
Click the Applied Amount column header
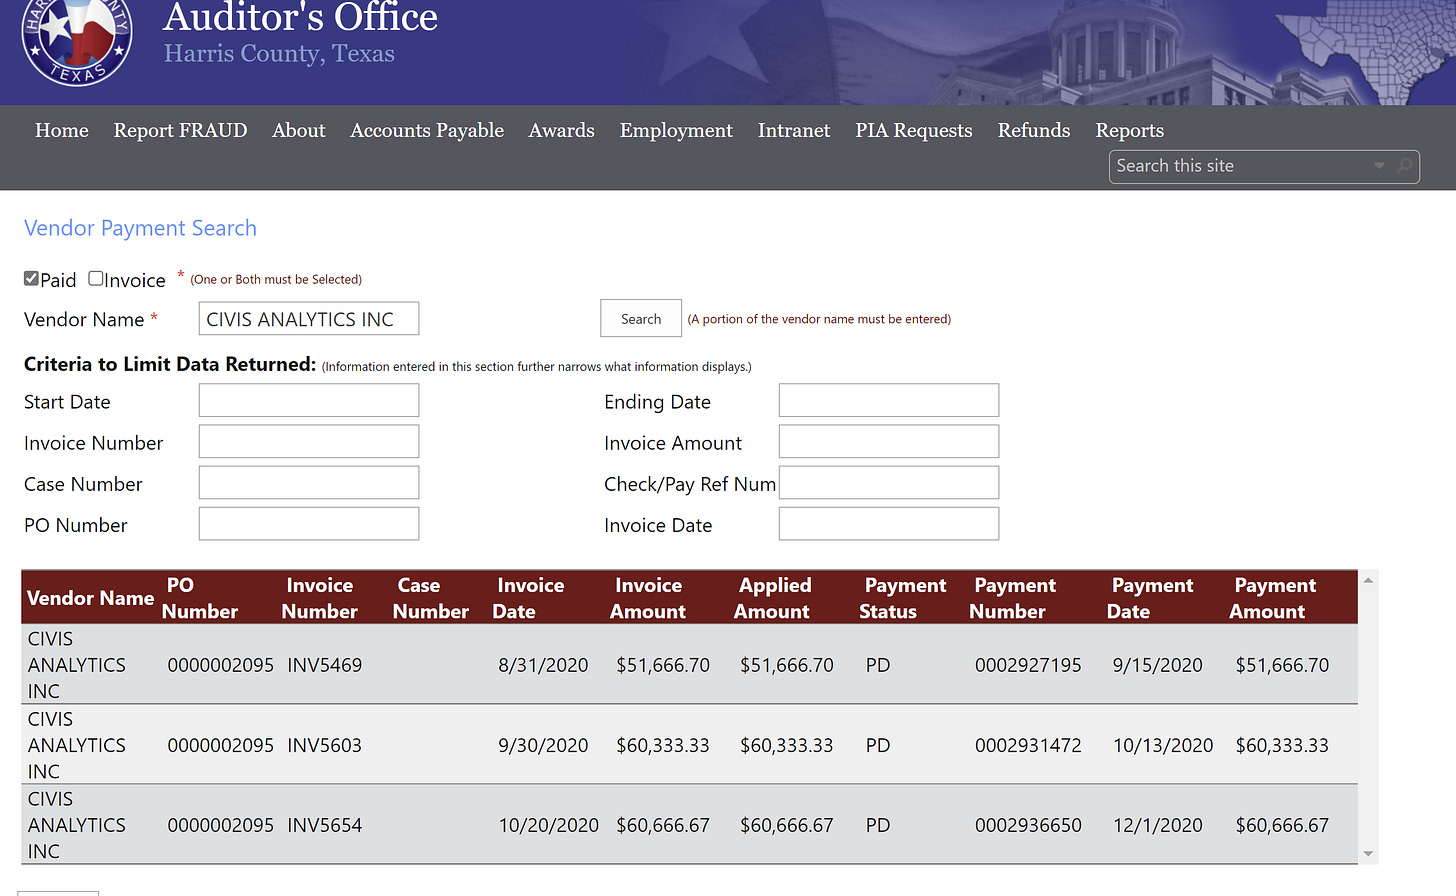773,598
